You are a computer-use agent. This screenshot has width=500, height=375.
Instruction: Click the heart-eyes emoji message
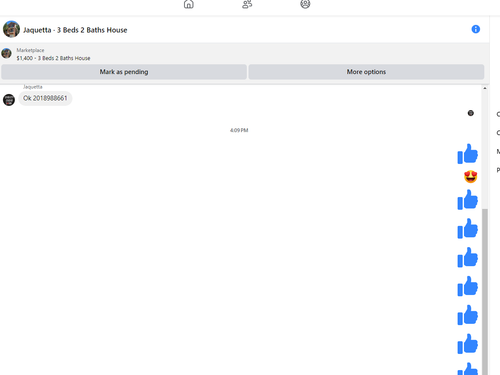coord(471,177)
